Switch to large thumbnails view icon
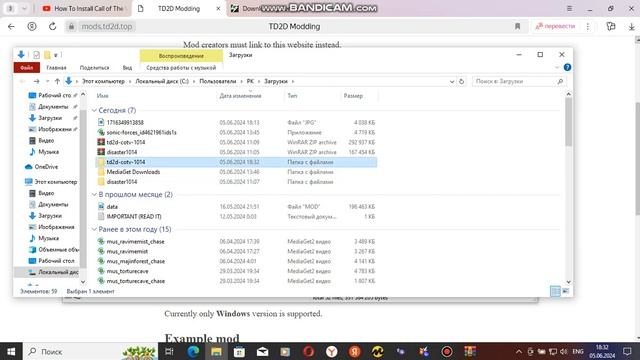 click(566, 291)
